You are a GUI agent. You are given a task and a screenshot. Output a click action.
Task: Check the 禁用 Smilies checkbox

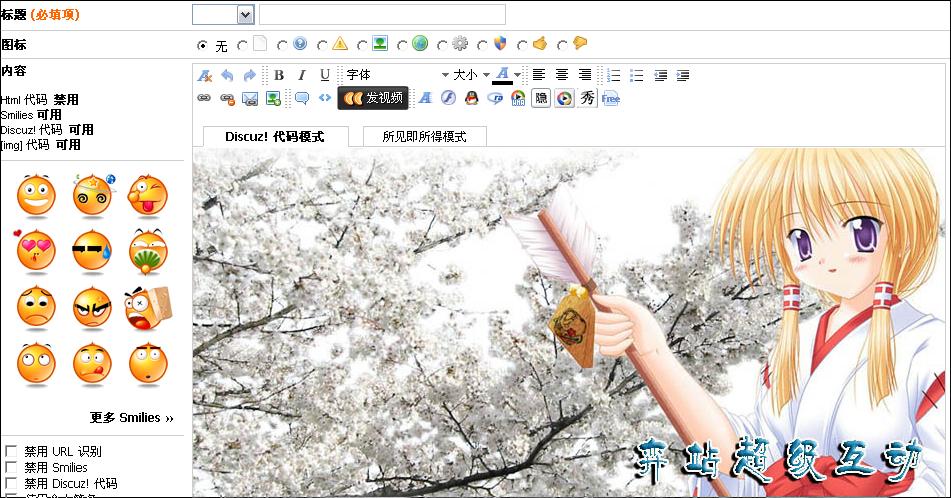tap(11, 466)
